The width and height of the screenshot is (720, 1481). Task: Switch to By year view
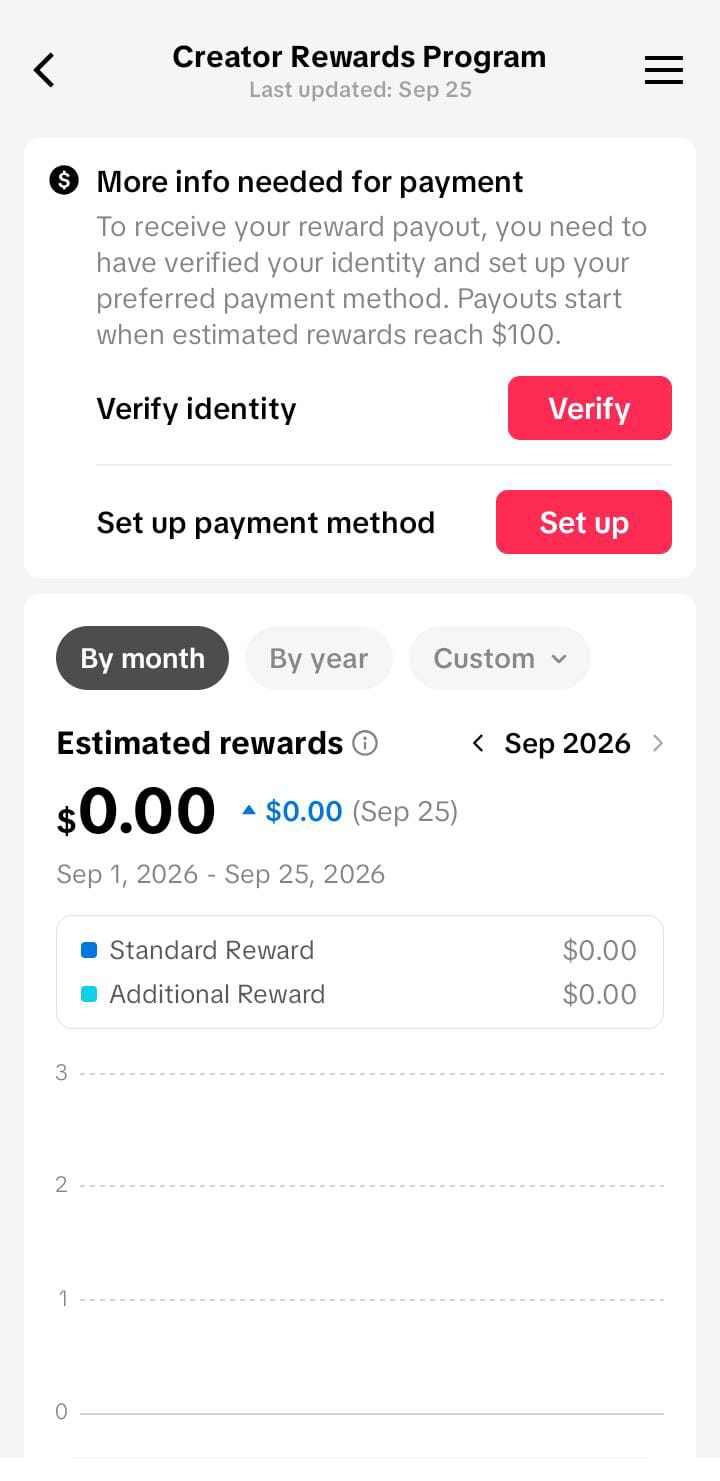[x=319, y=658]
